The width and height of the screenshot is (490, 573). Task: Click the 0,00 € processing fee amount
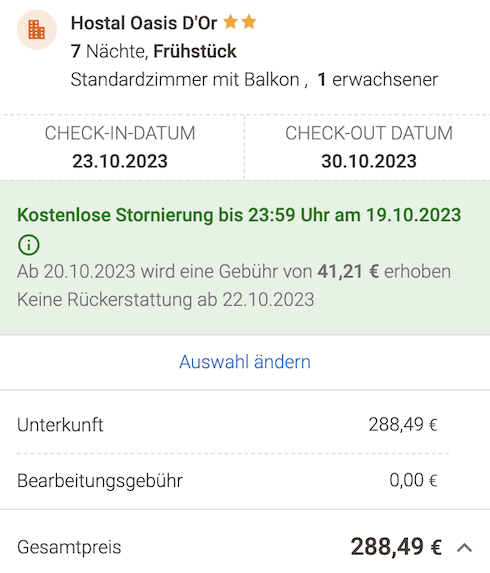(x=413, y=480)
